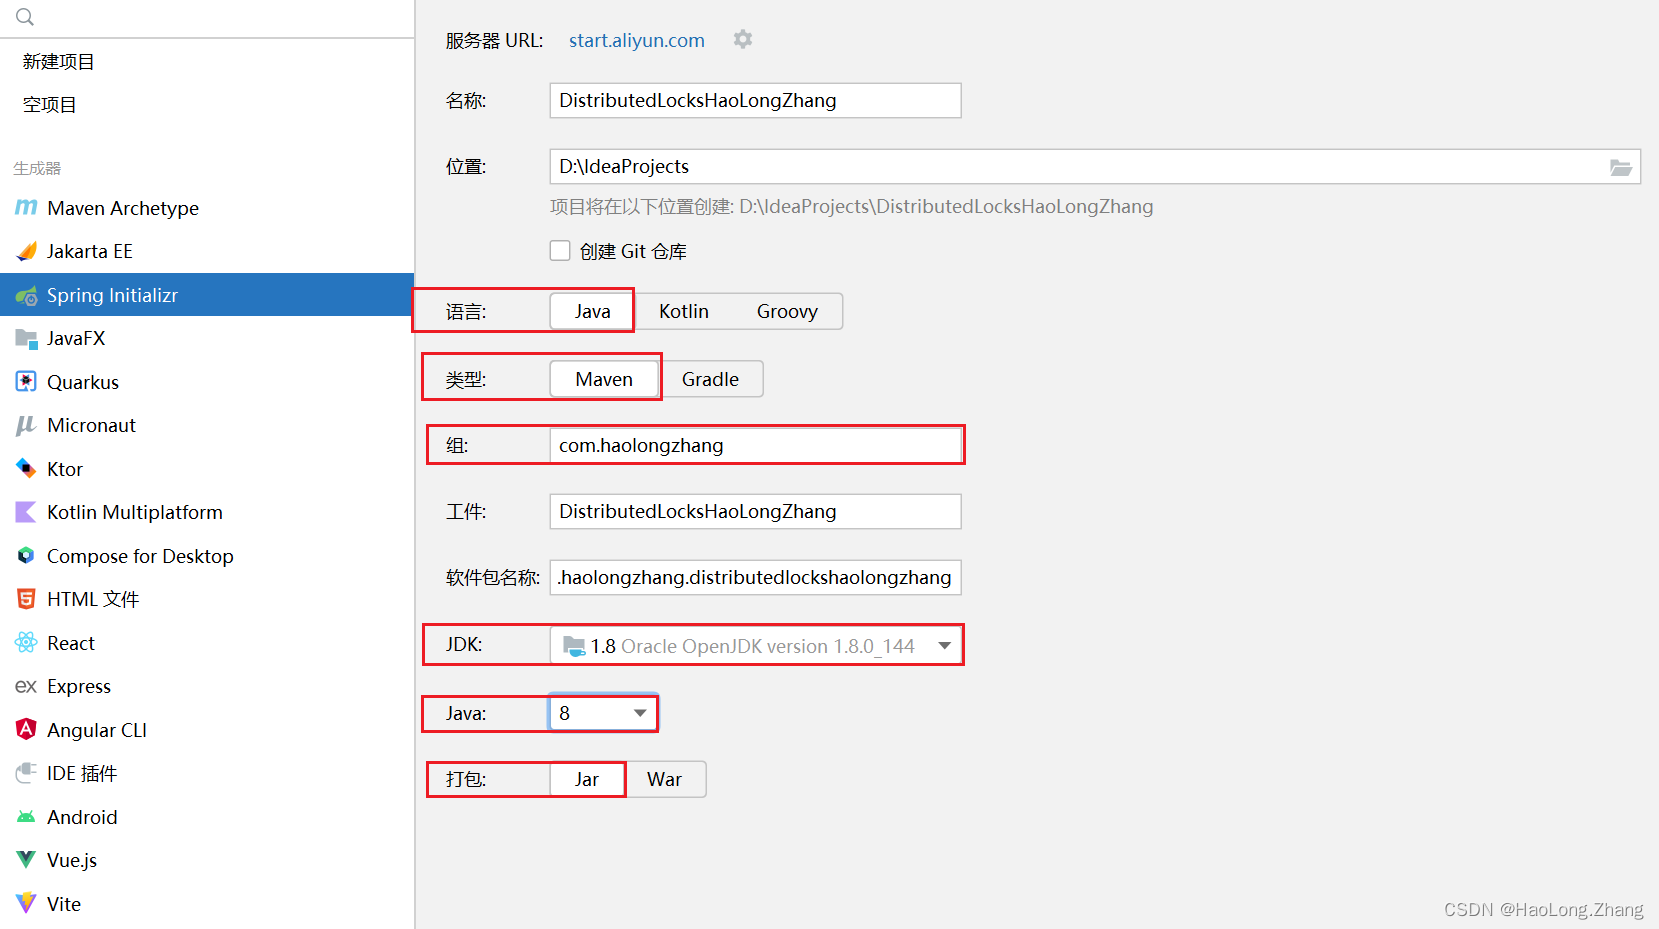This screenshot has height=929, width=1659.
Task: Select Kotlin as language
Action: click(684, 311)
